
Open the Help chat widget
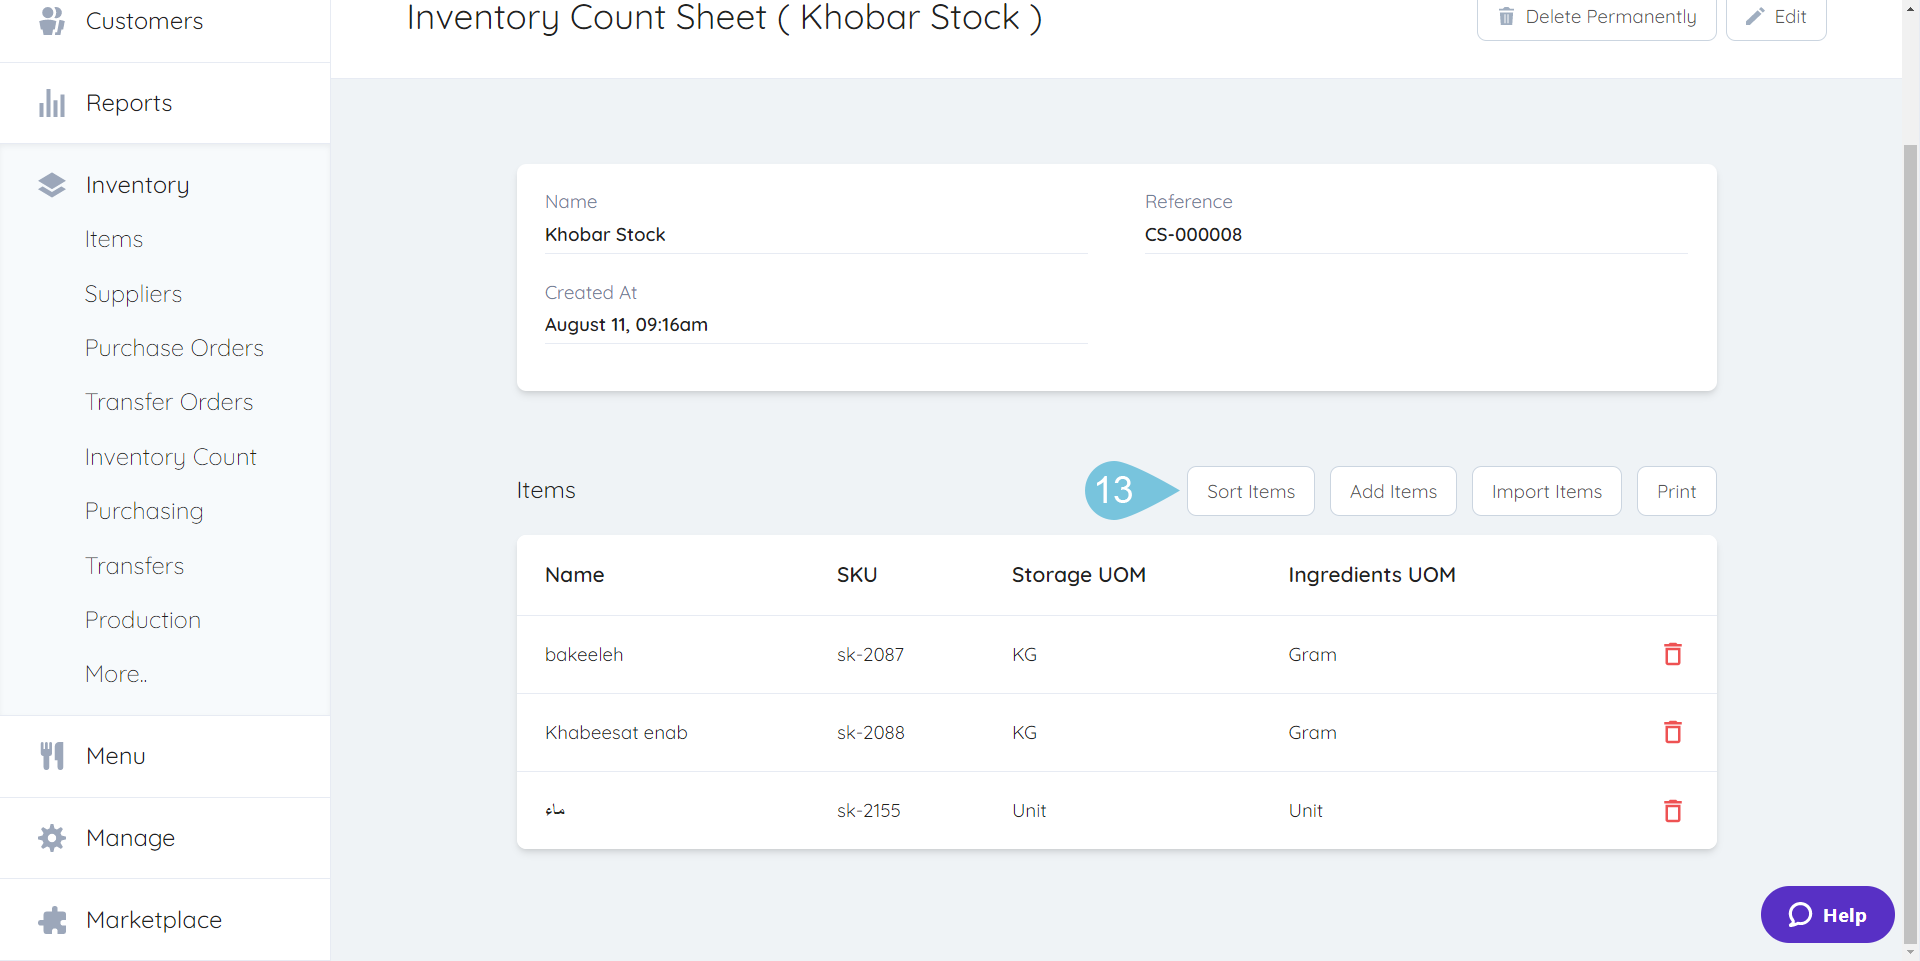[x=1827, y=914]
